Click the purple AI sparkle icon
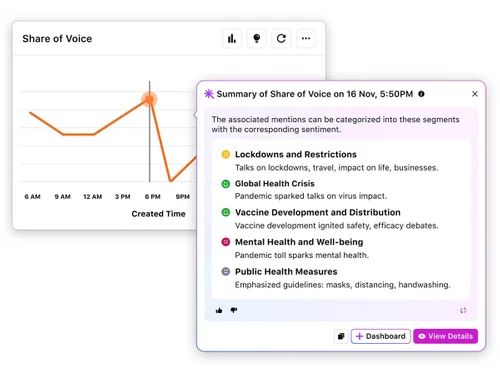This screenshot has height=375, width=500. [209, 94]
